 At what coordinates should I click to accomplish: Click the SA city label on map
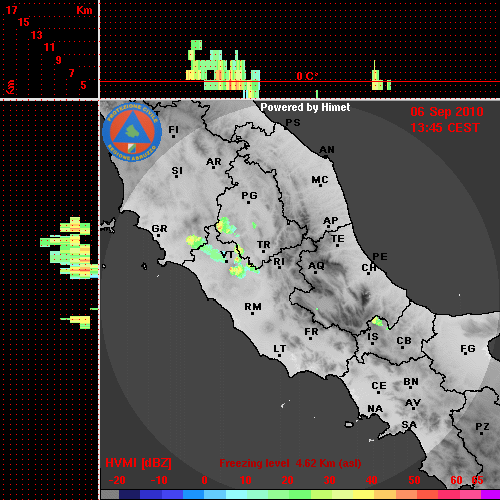(x=409, y=425)
